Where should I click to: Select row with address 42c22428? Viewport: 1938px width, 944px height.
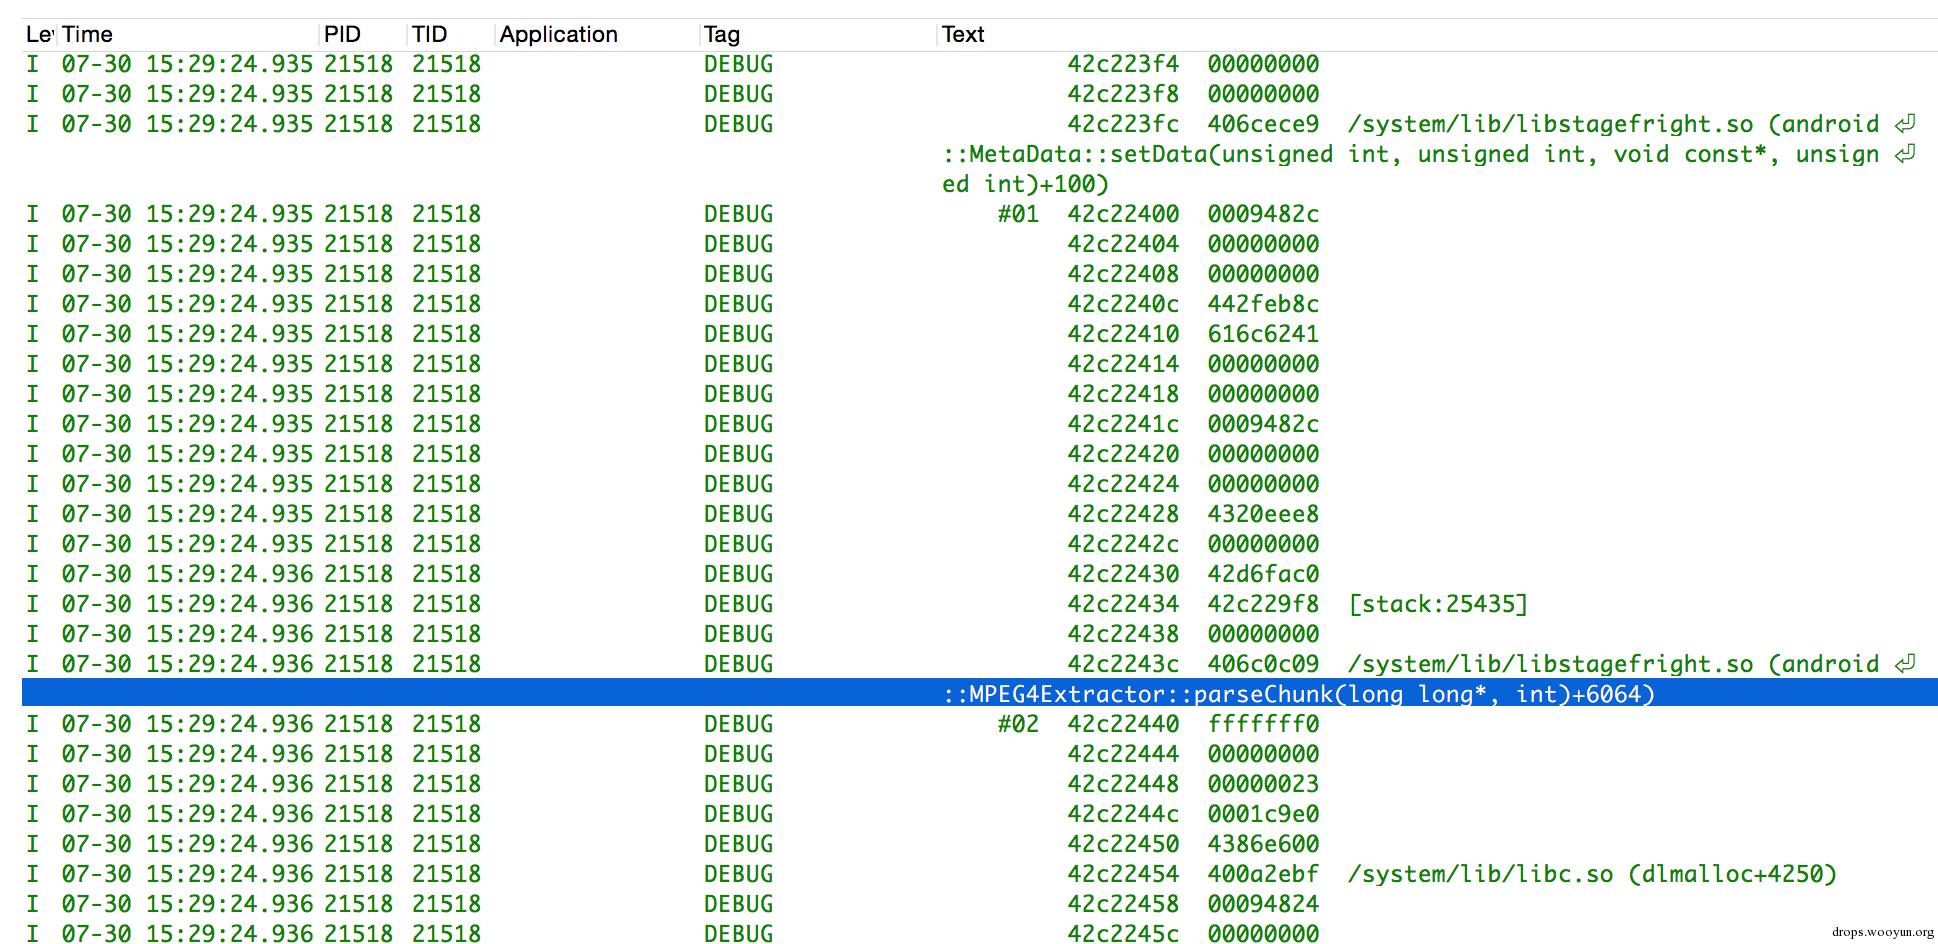(1122, 514)
